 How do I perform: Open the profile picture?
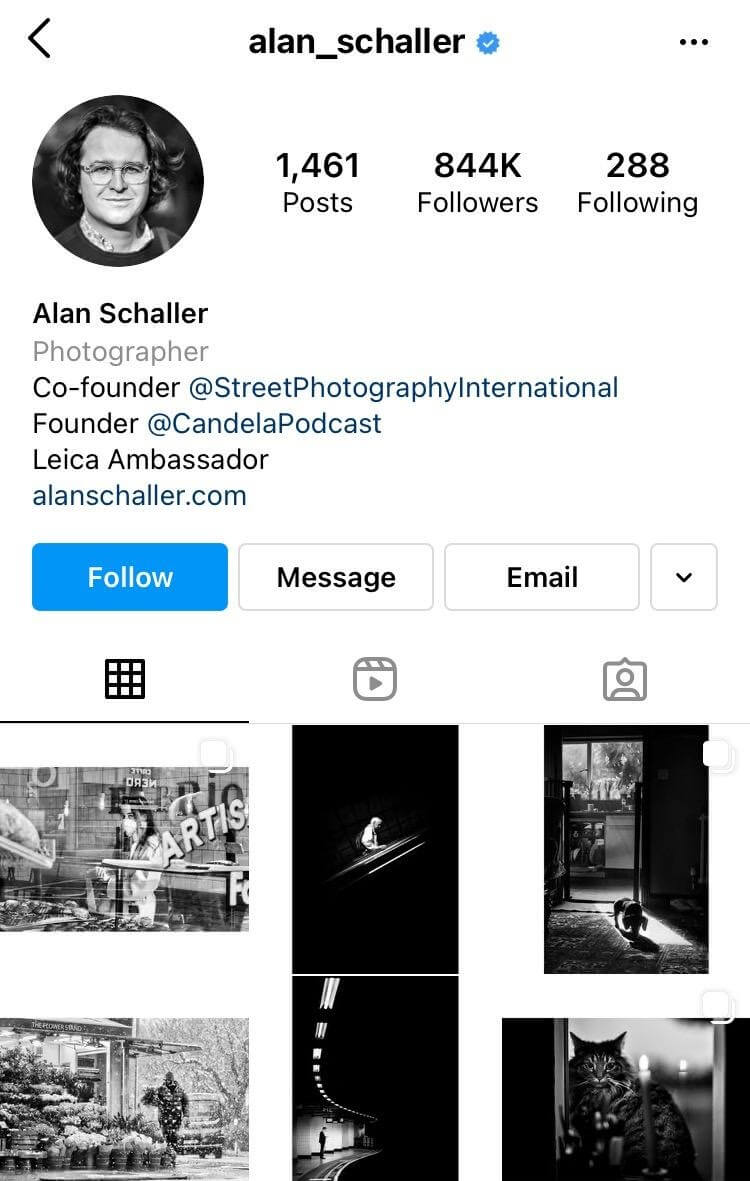(x=117, y=181)
